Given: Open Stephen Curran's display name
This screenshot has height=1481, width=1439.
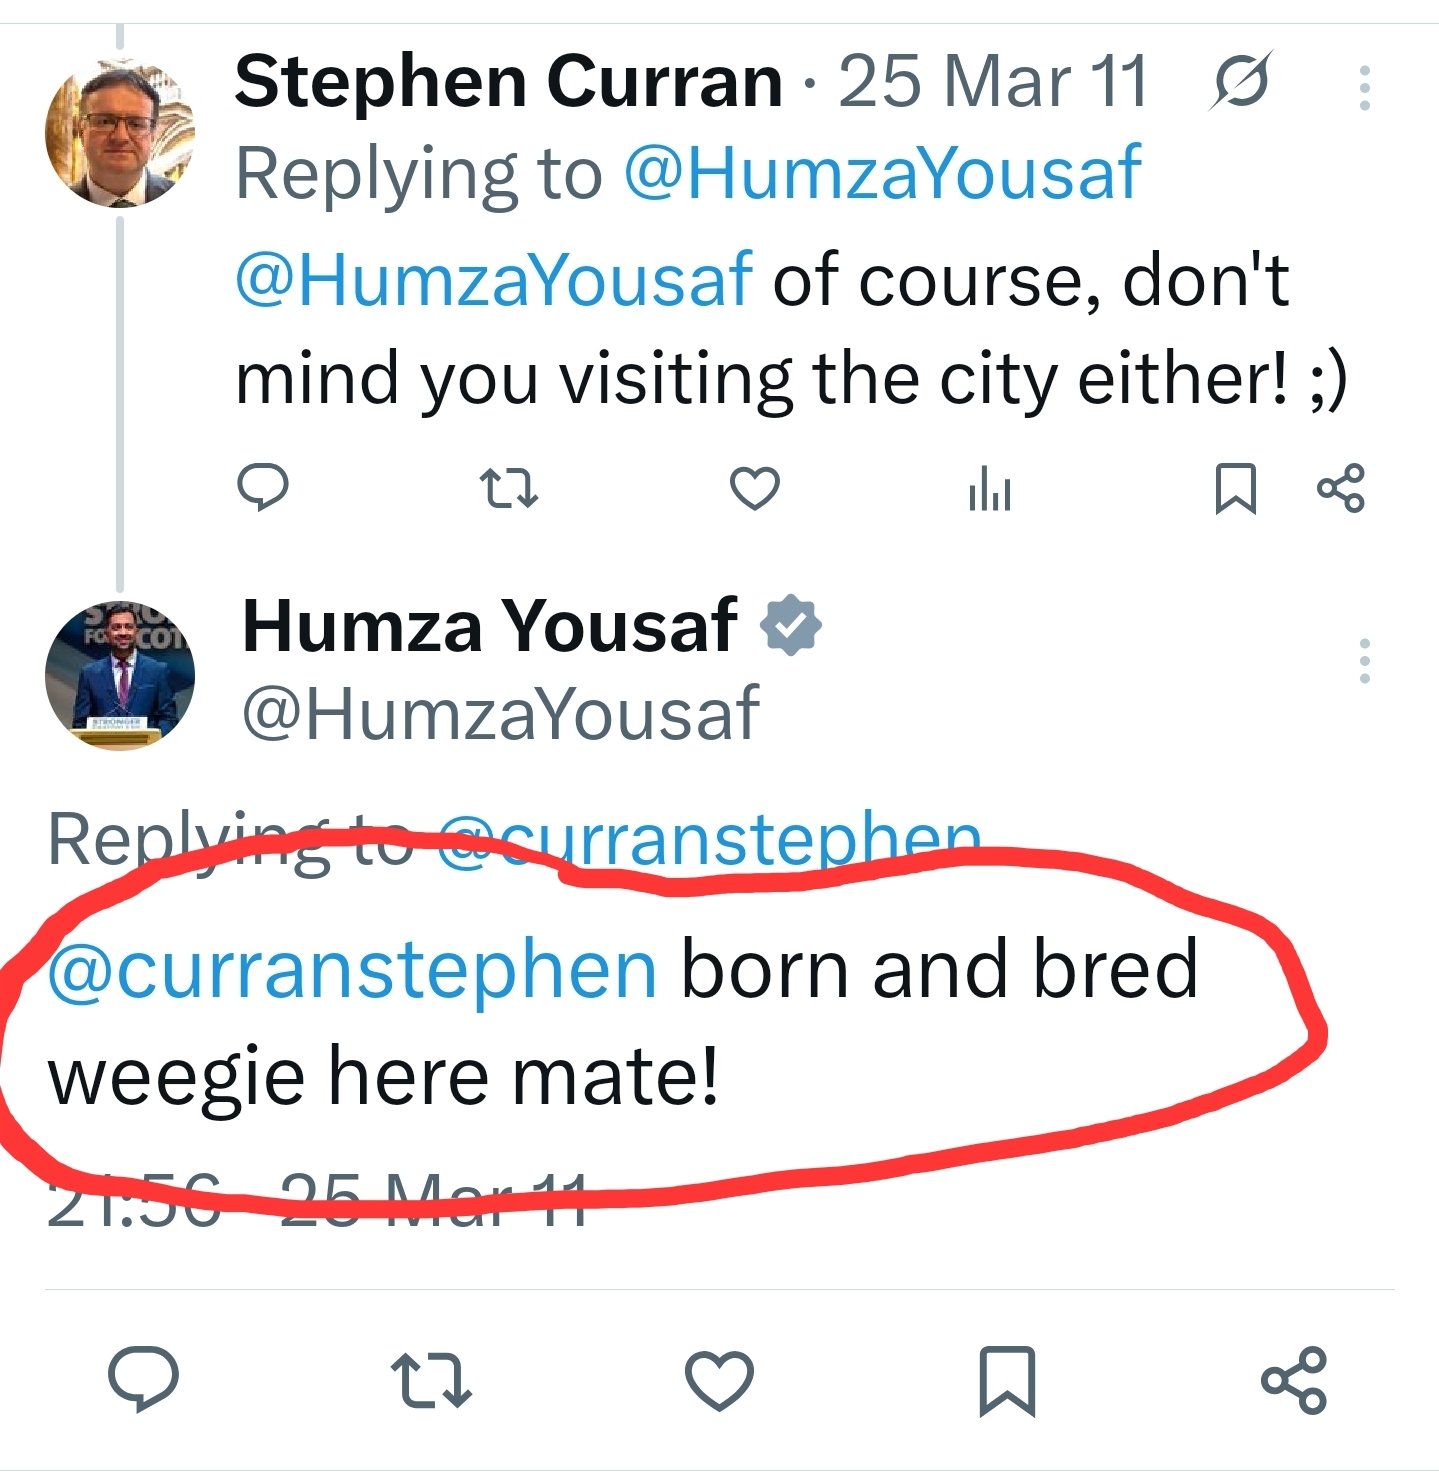Looking at the screenshot, I should 508,81.
